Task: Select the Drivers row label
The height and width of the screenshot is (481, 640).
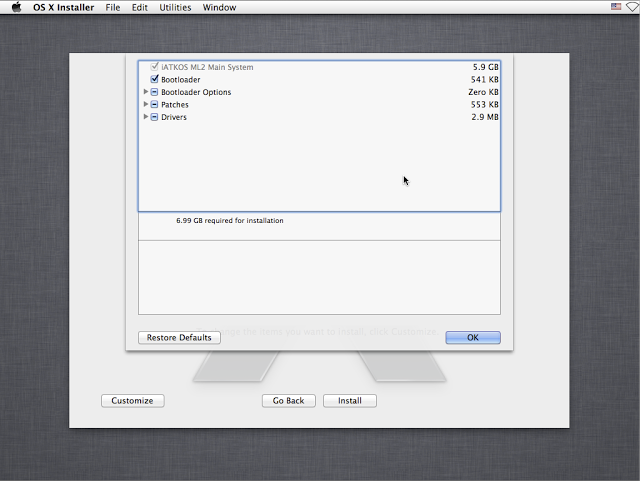Action: [x=173, y=117]
